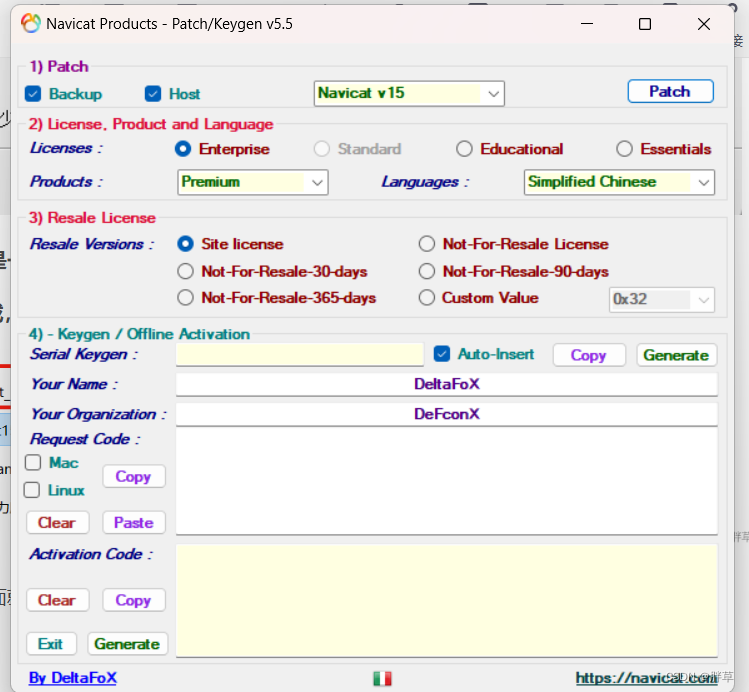Click the Navicat app icon in title bar
Screen dimensions: 749x692
(31, 23)
